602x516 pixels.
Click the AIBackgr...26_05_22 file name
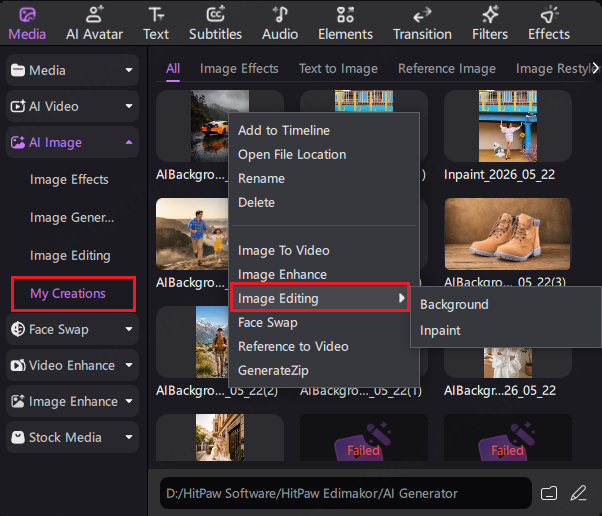[500, 391]
